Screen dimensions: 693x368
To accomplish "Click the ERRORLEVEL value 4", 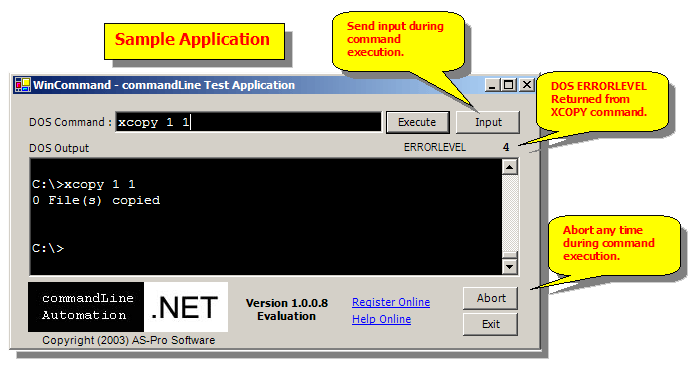I will [x=506, y=147].
